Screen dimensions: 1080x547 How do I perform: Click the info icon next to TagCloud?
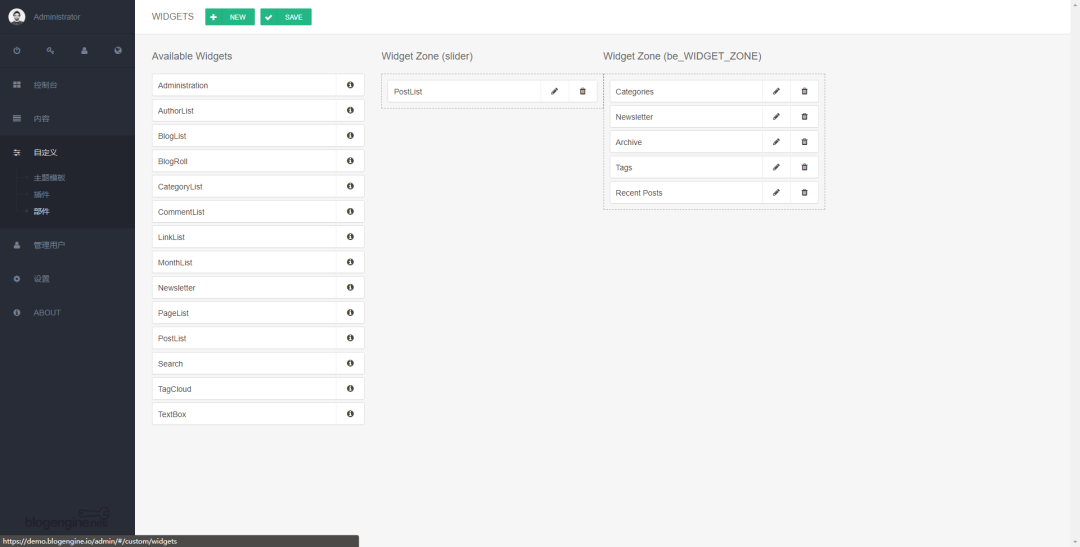pos(350,389)
